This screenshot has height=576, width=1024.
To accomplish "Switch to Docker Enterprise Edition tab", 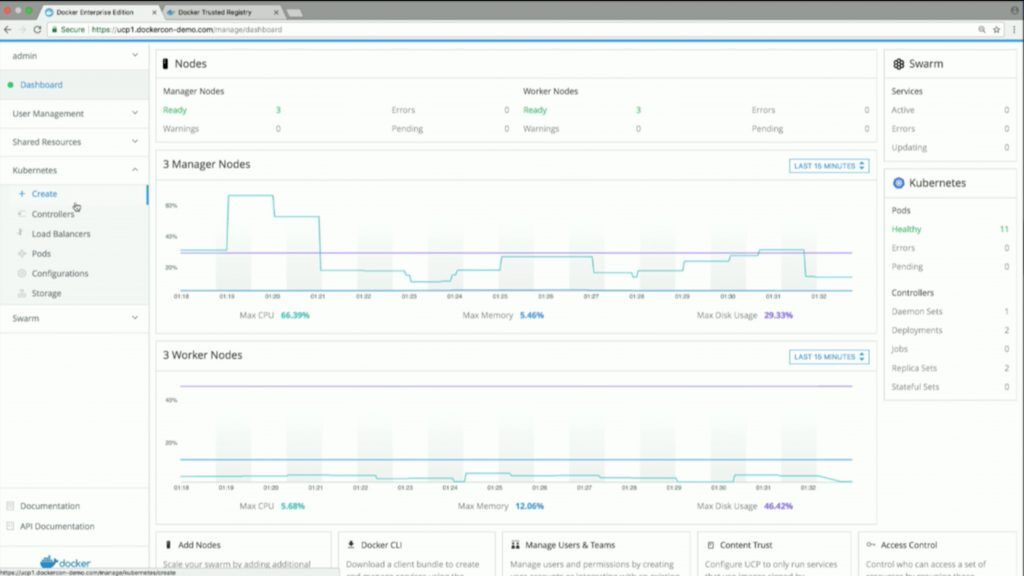I will pyautogui.click(x=95, y=12).
